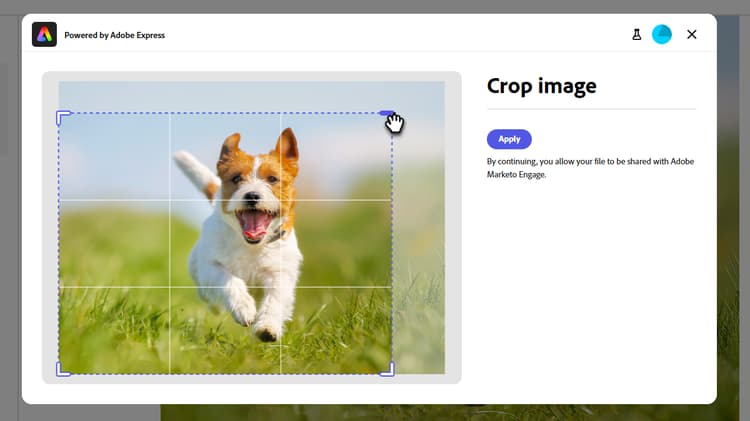Click the Adobe Marketo Engage sharing notice text
Screen dimensions: 750x421
[590, 168]
